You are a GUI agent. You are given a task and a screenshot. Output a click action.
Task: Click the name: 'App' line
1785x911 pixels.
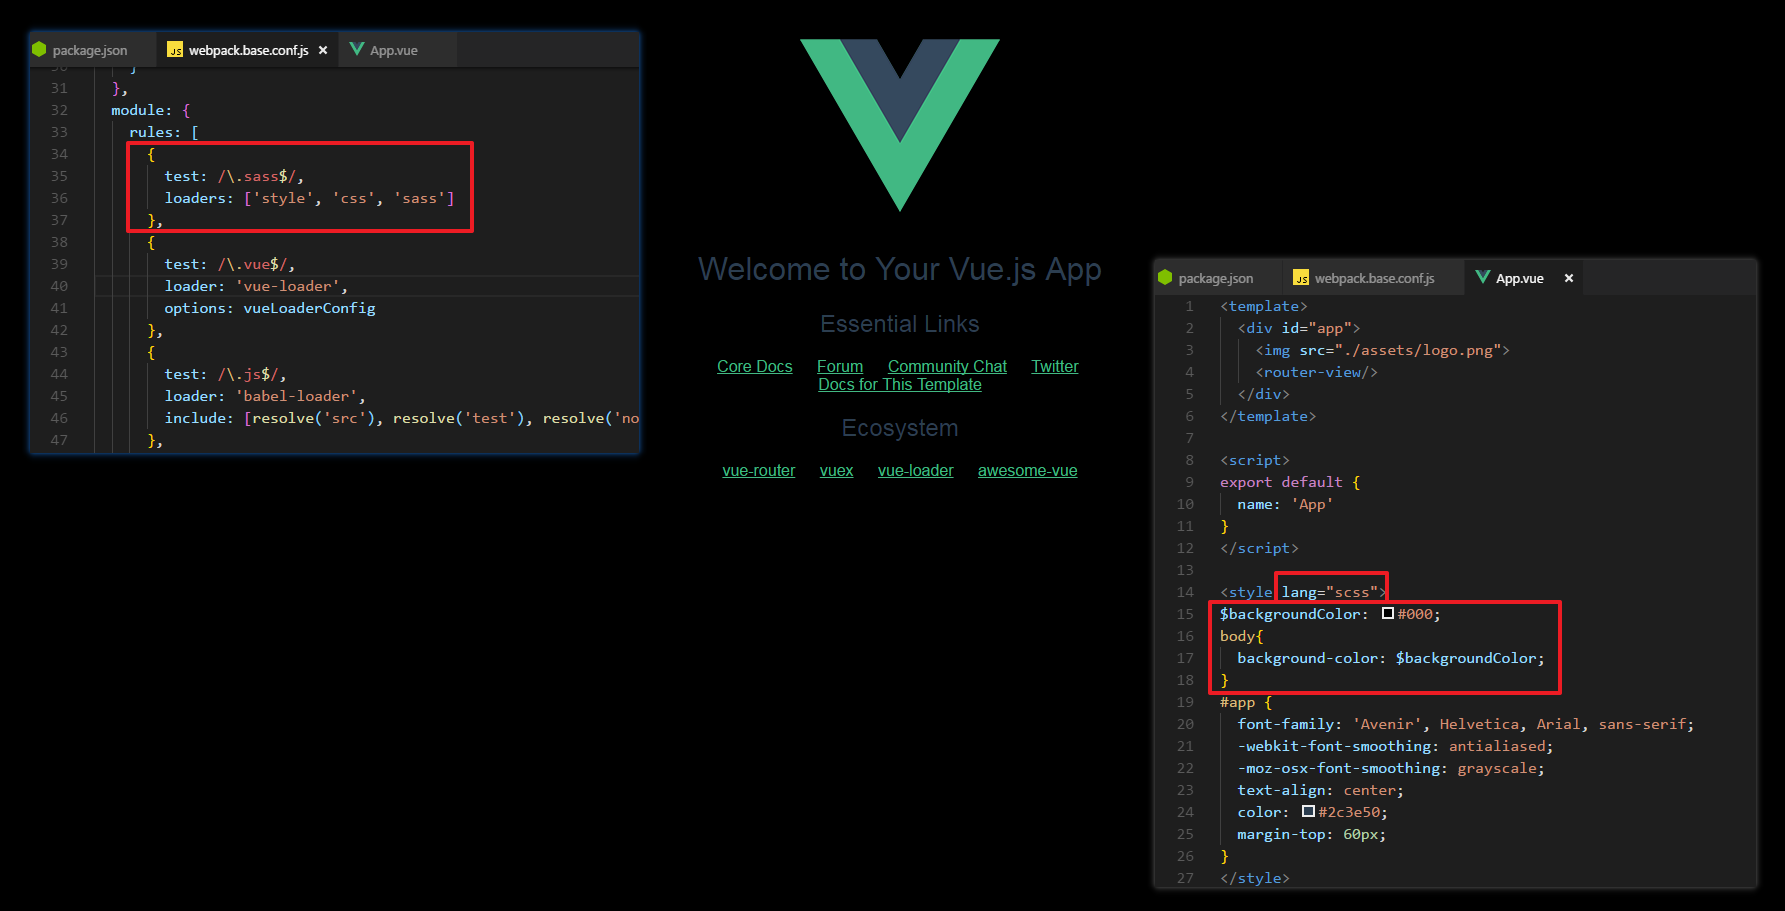[1285, 504]
